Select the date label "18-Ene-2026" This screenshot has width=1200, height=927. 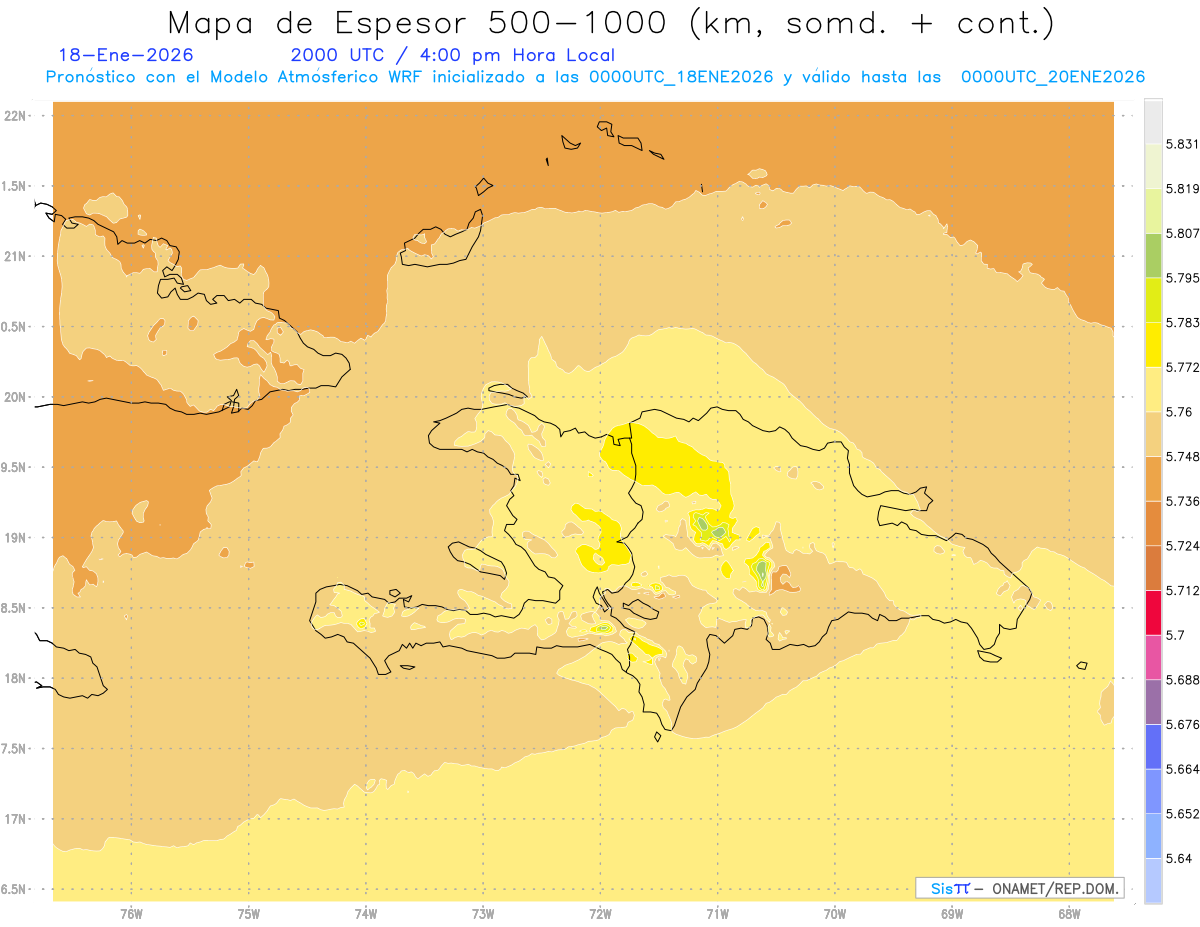point(126,56)
